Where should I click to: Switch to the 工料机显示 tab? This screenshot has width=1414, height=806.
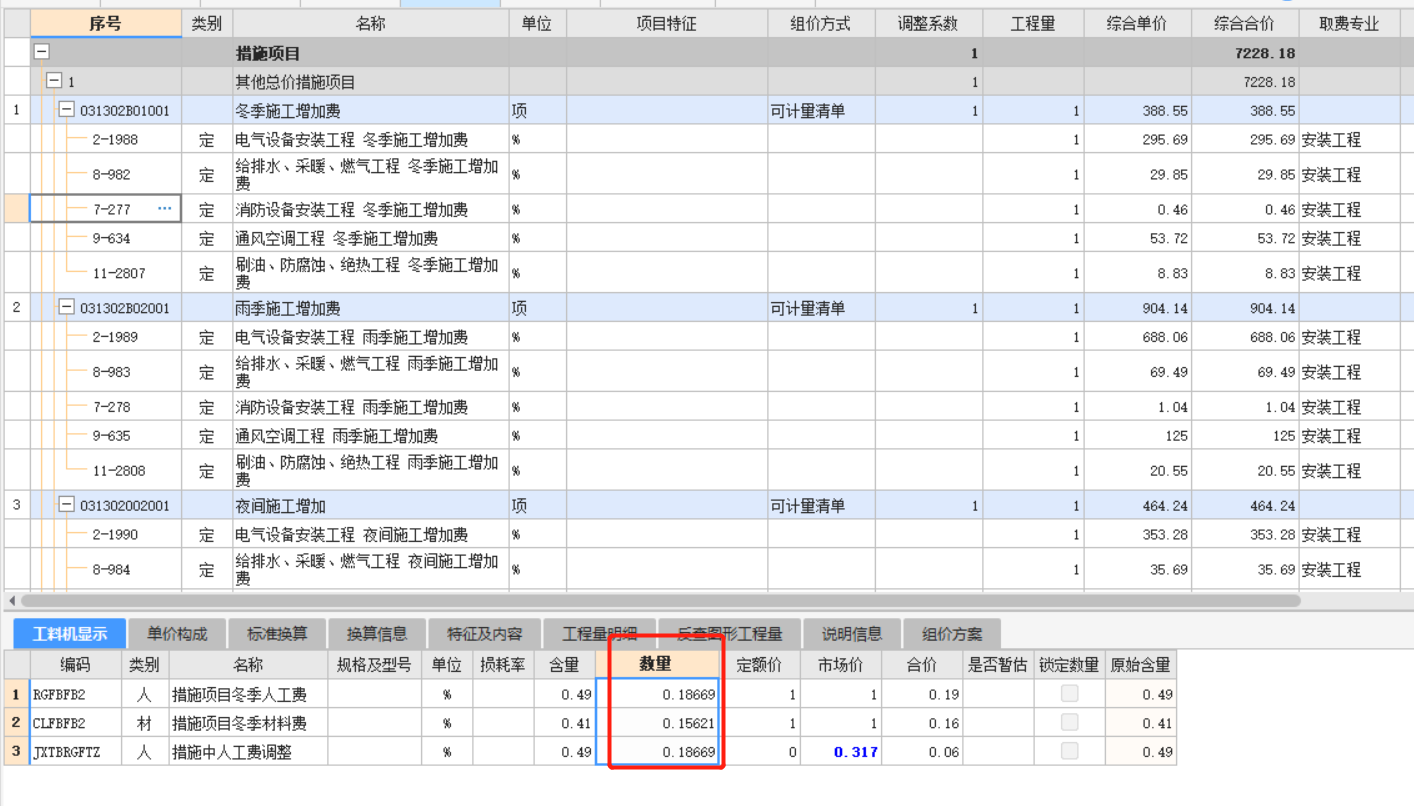pyautogui.click(x=70, y=633)
